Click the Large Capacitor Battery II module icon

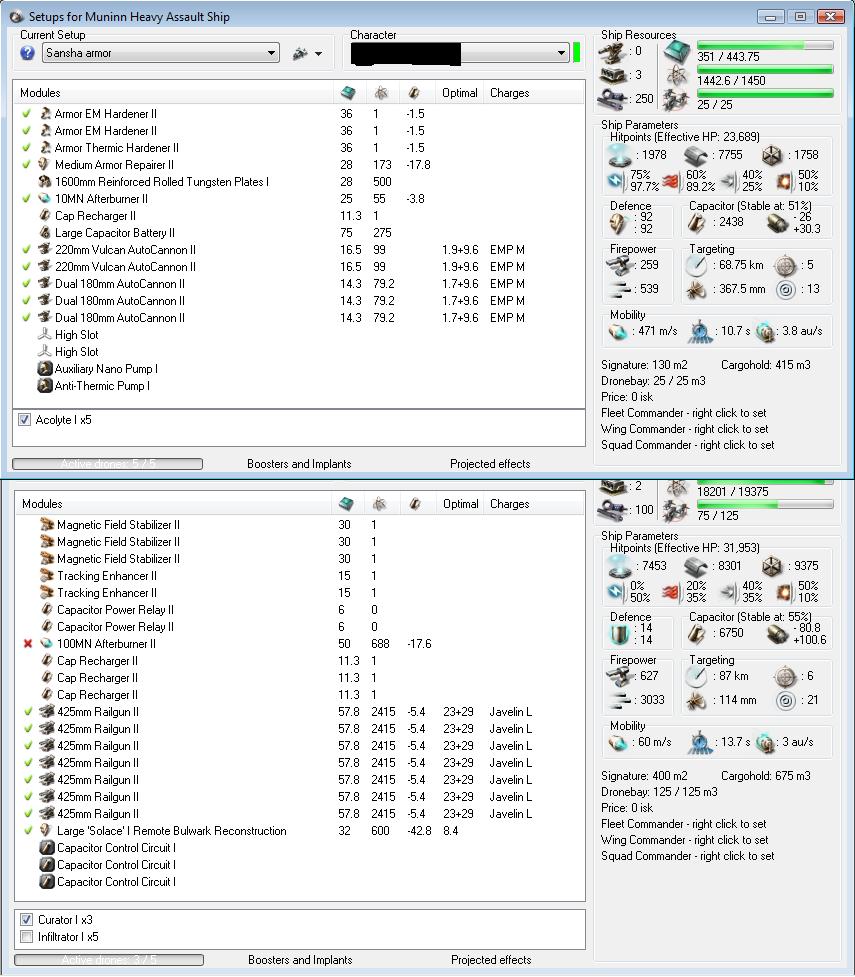tap(45, 233)
